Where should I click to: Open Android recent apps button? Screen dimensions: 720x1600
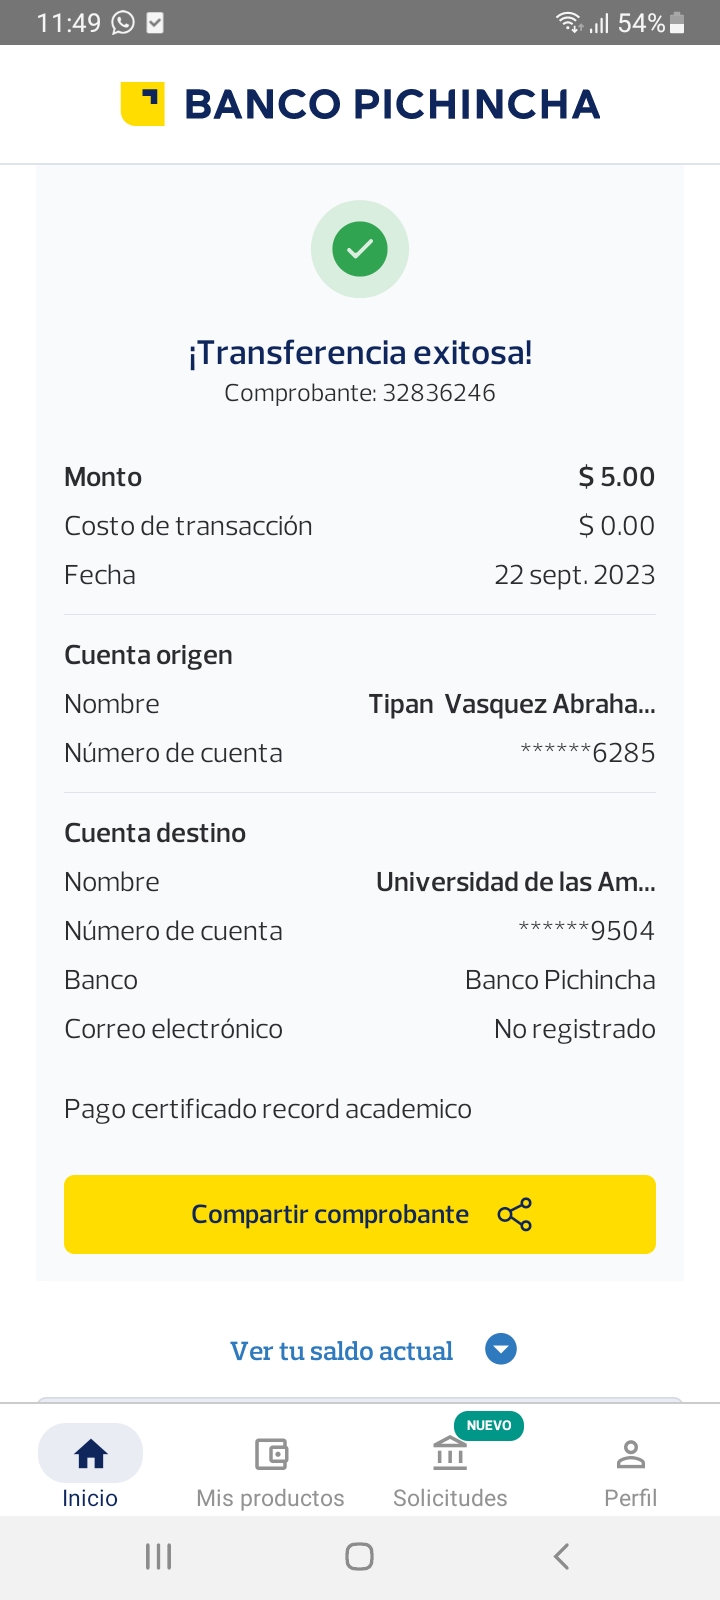[159, 1556]
